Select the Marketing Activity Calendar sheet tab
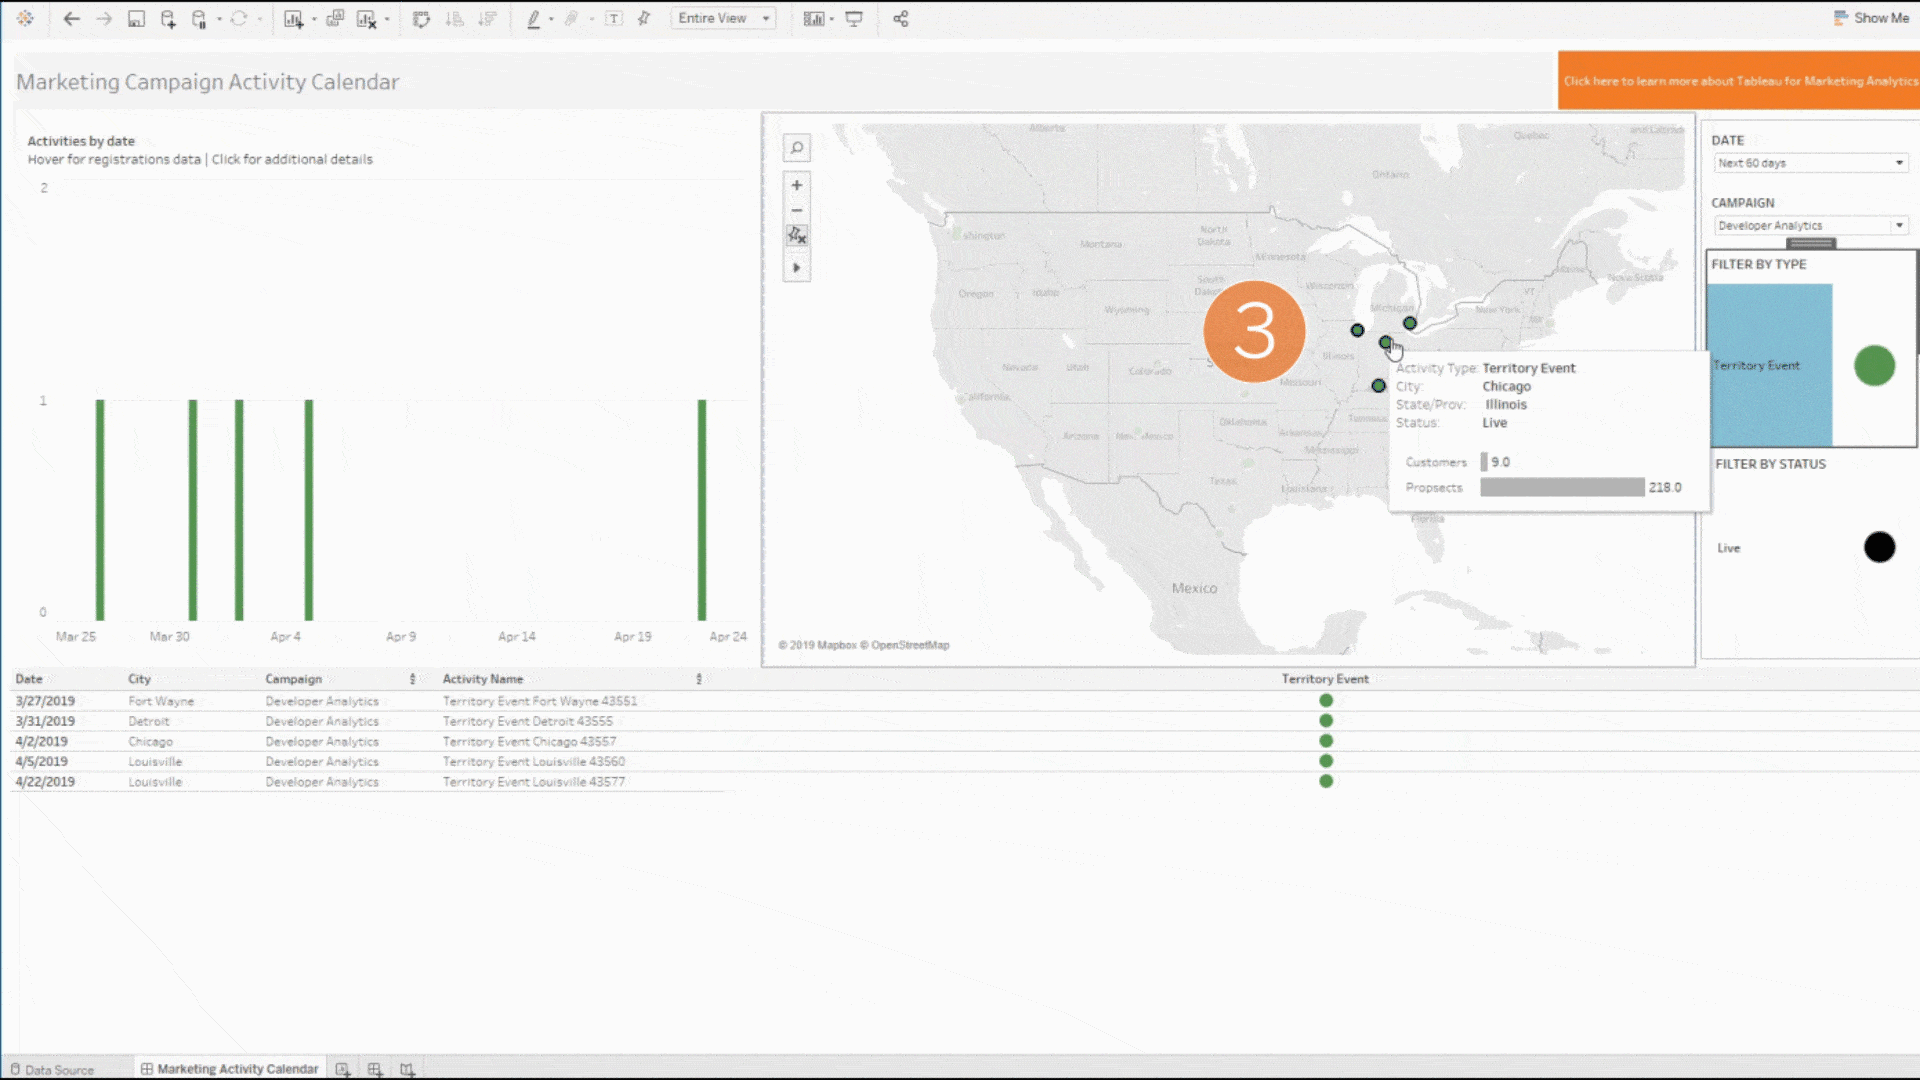This screenshot has width=1920, height=1080. 230,1069
